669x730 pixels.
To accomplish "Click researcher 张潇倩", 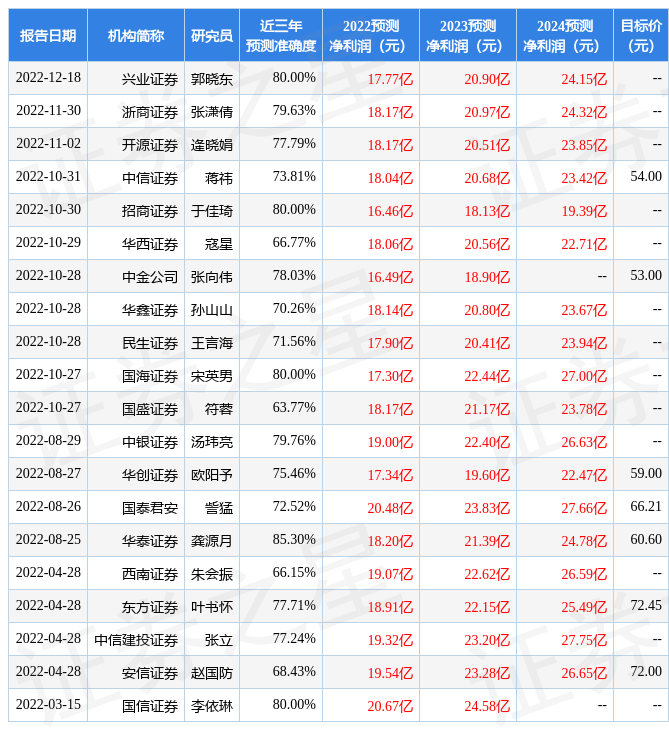I will tap(212, 112).
